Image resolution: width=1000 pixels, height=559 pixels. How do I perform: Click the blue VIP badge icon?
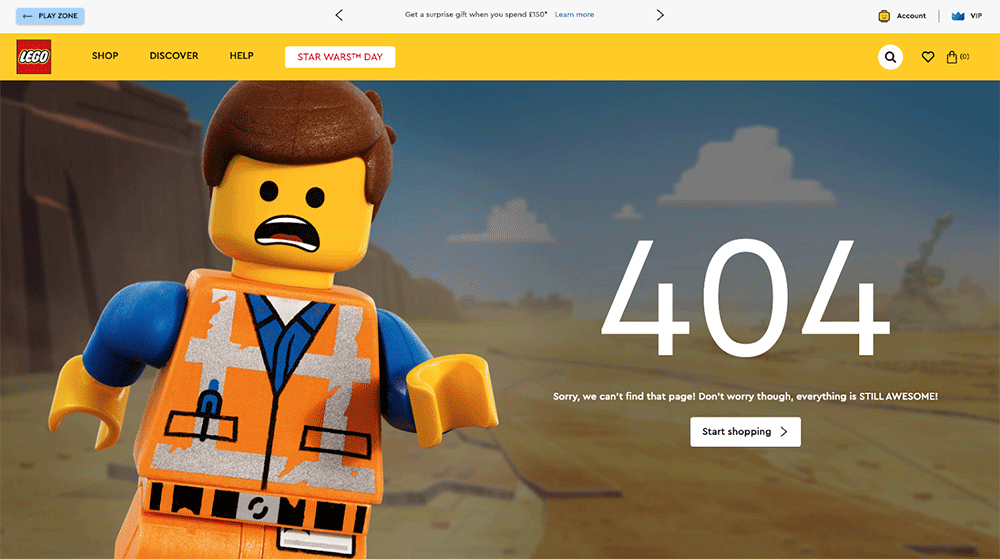(958, 16)
